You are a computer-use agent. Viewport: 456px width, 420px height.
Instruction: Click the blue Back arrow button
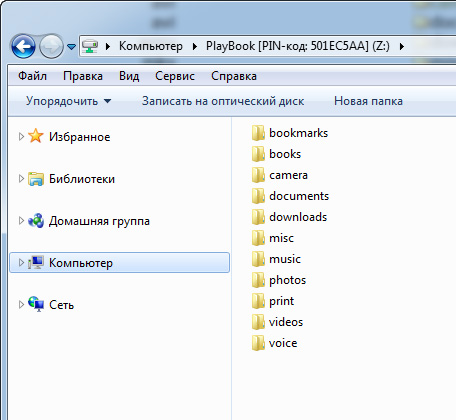[x=23, y=46]
